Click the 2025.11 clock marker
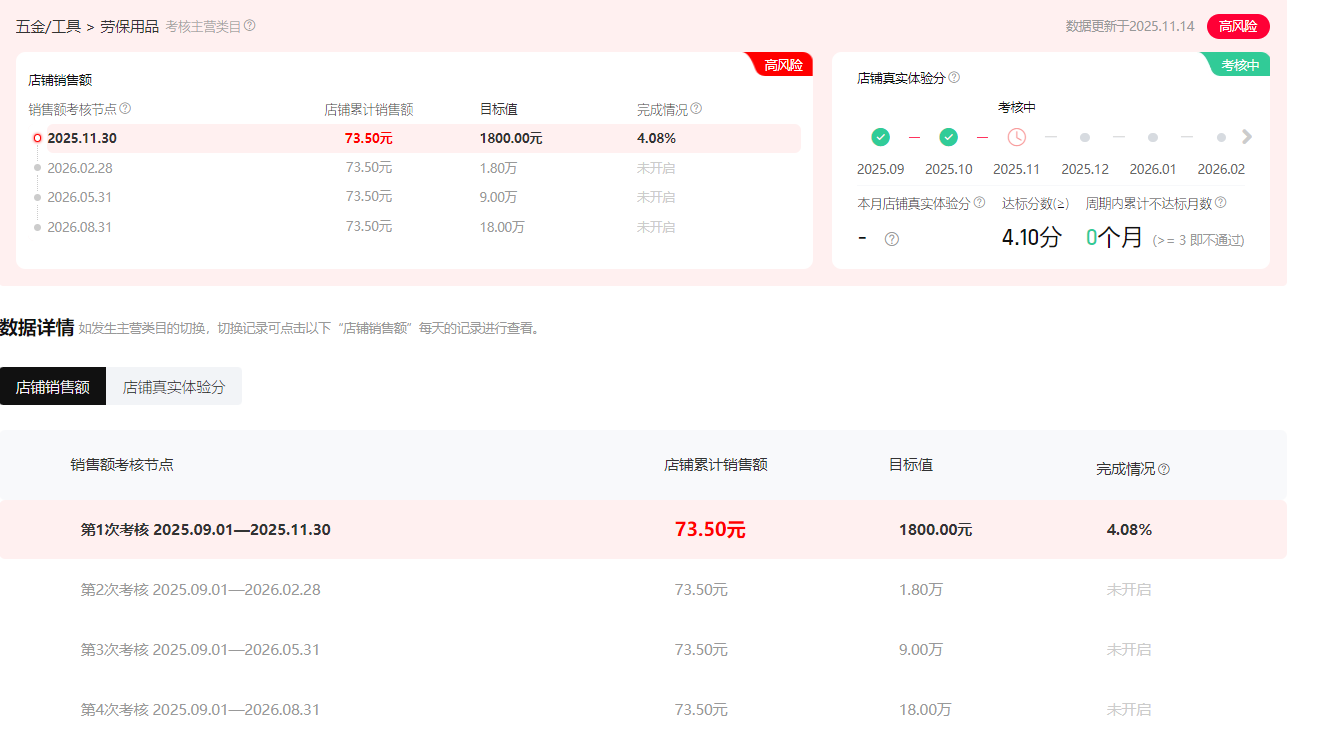Image resolution: width=1322 pixels, height=756 pixels. (x=1016, y=137)
